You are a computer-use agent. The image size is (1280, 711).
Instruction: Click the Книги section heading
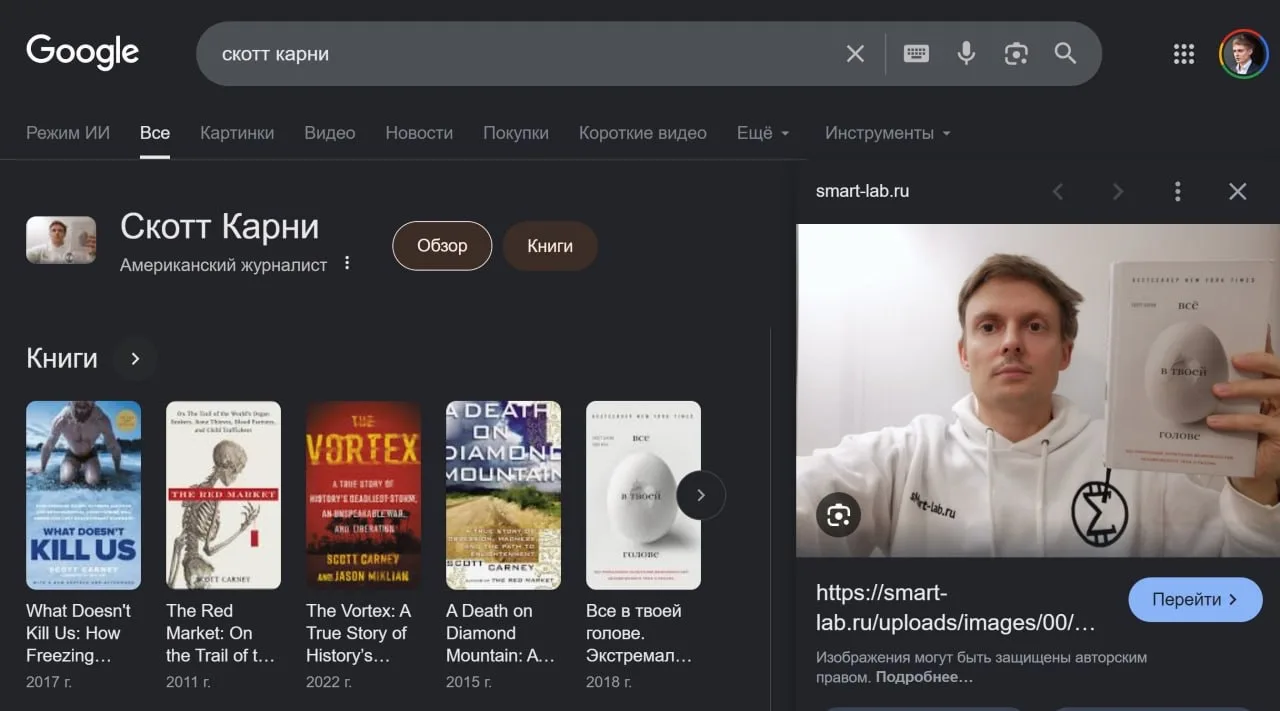pos(62,358)
